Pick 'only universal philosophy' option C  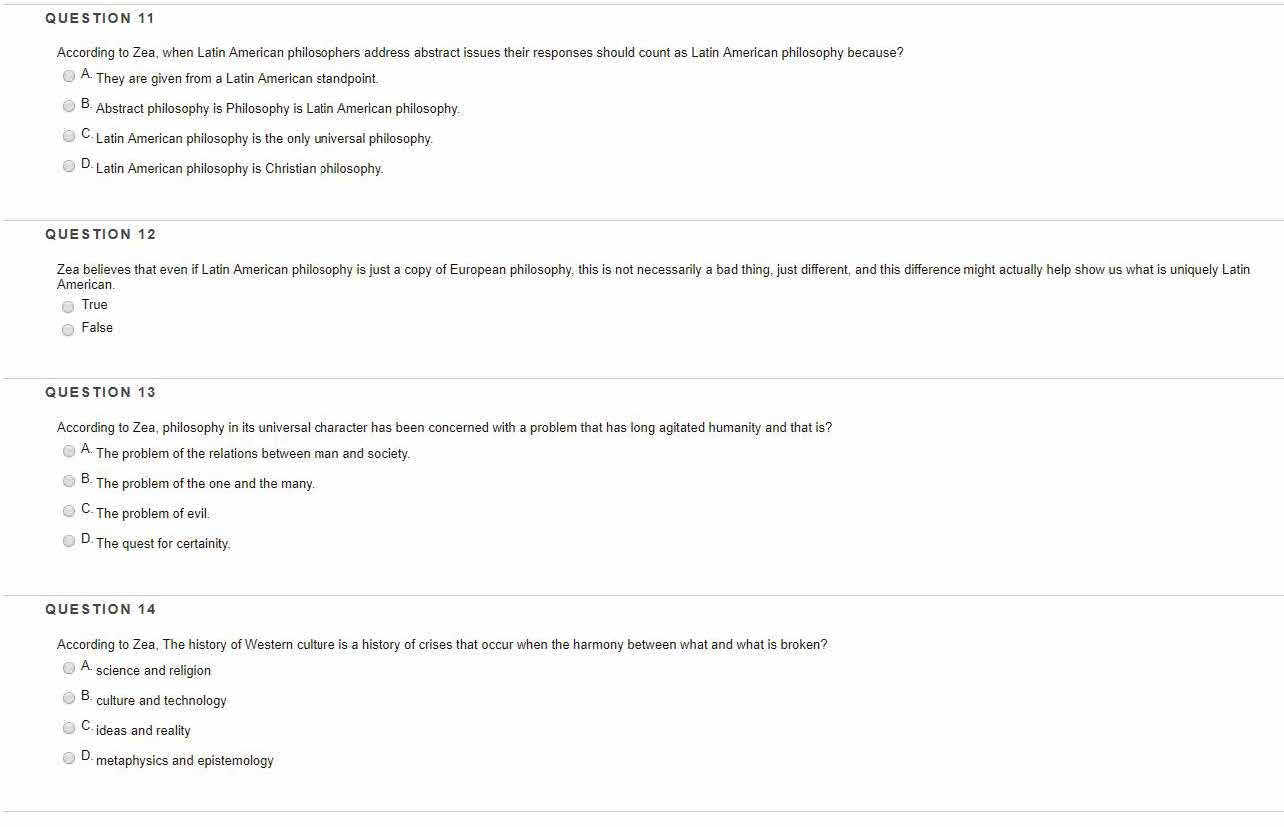coord(68,136)
